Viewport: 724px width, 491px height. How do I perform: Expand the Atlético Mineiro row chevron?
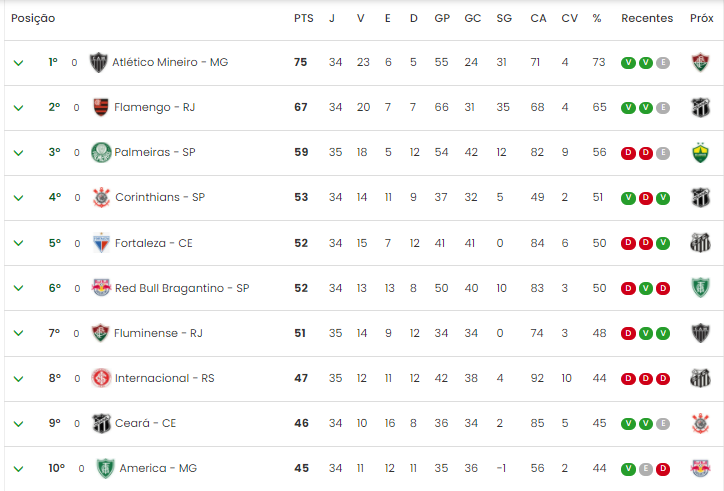18,63
